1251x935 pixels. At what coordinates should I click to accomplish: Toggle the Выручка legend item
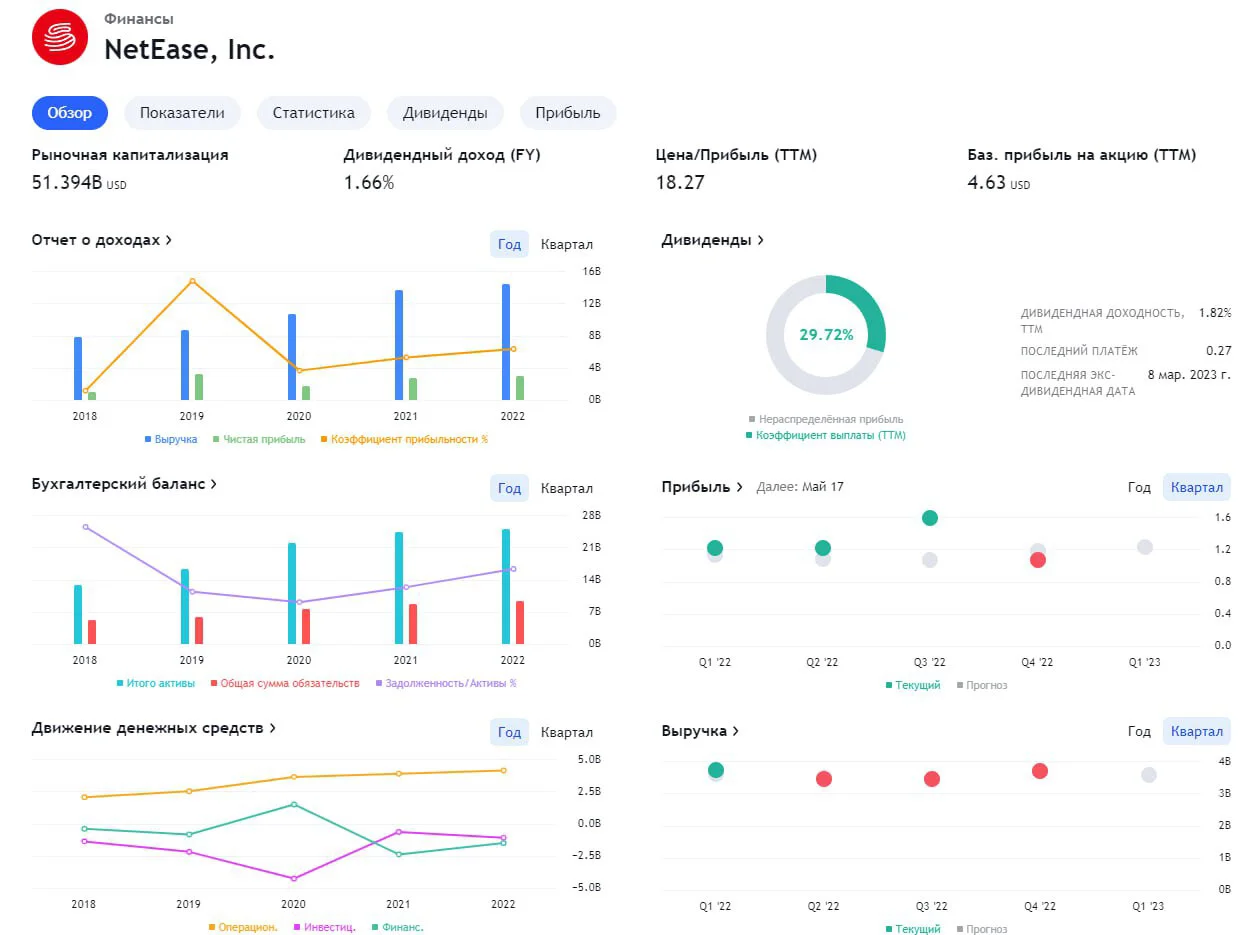click(x=171, y=439)
